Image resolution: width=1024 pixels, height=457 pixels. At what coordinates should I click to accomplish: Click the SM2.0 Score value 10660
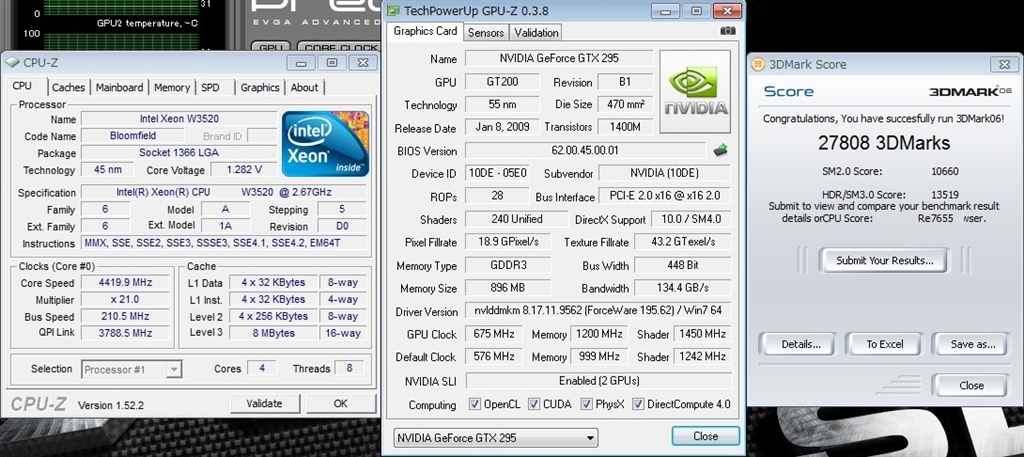[x=945, y=172]
